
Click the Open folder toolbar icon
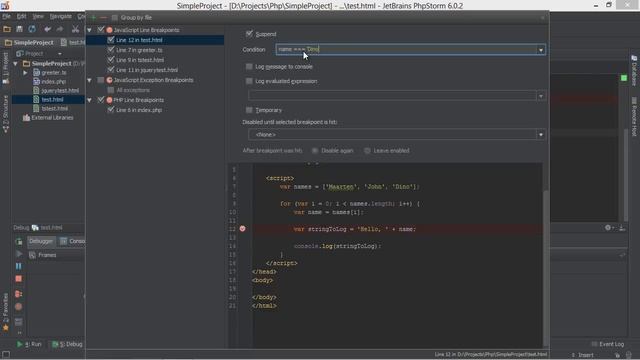coord(7,29)
